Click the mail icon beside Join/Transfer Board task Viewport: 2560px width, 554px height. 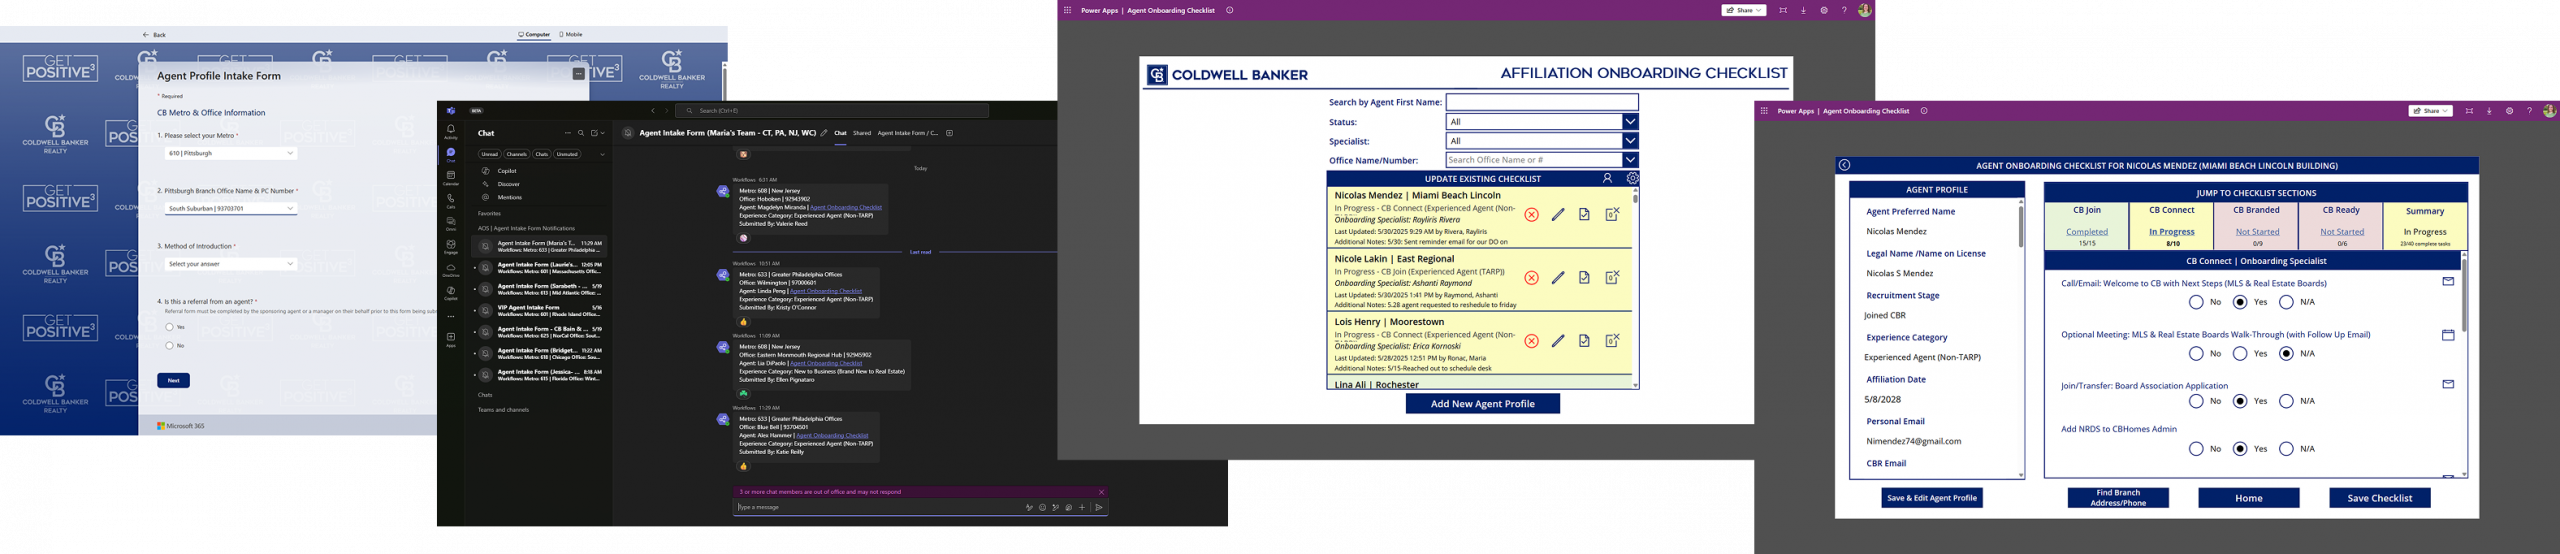[x=2448, y=384]
